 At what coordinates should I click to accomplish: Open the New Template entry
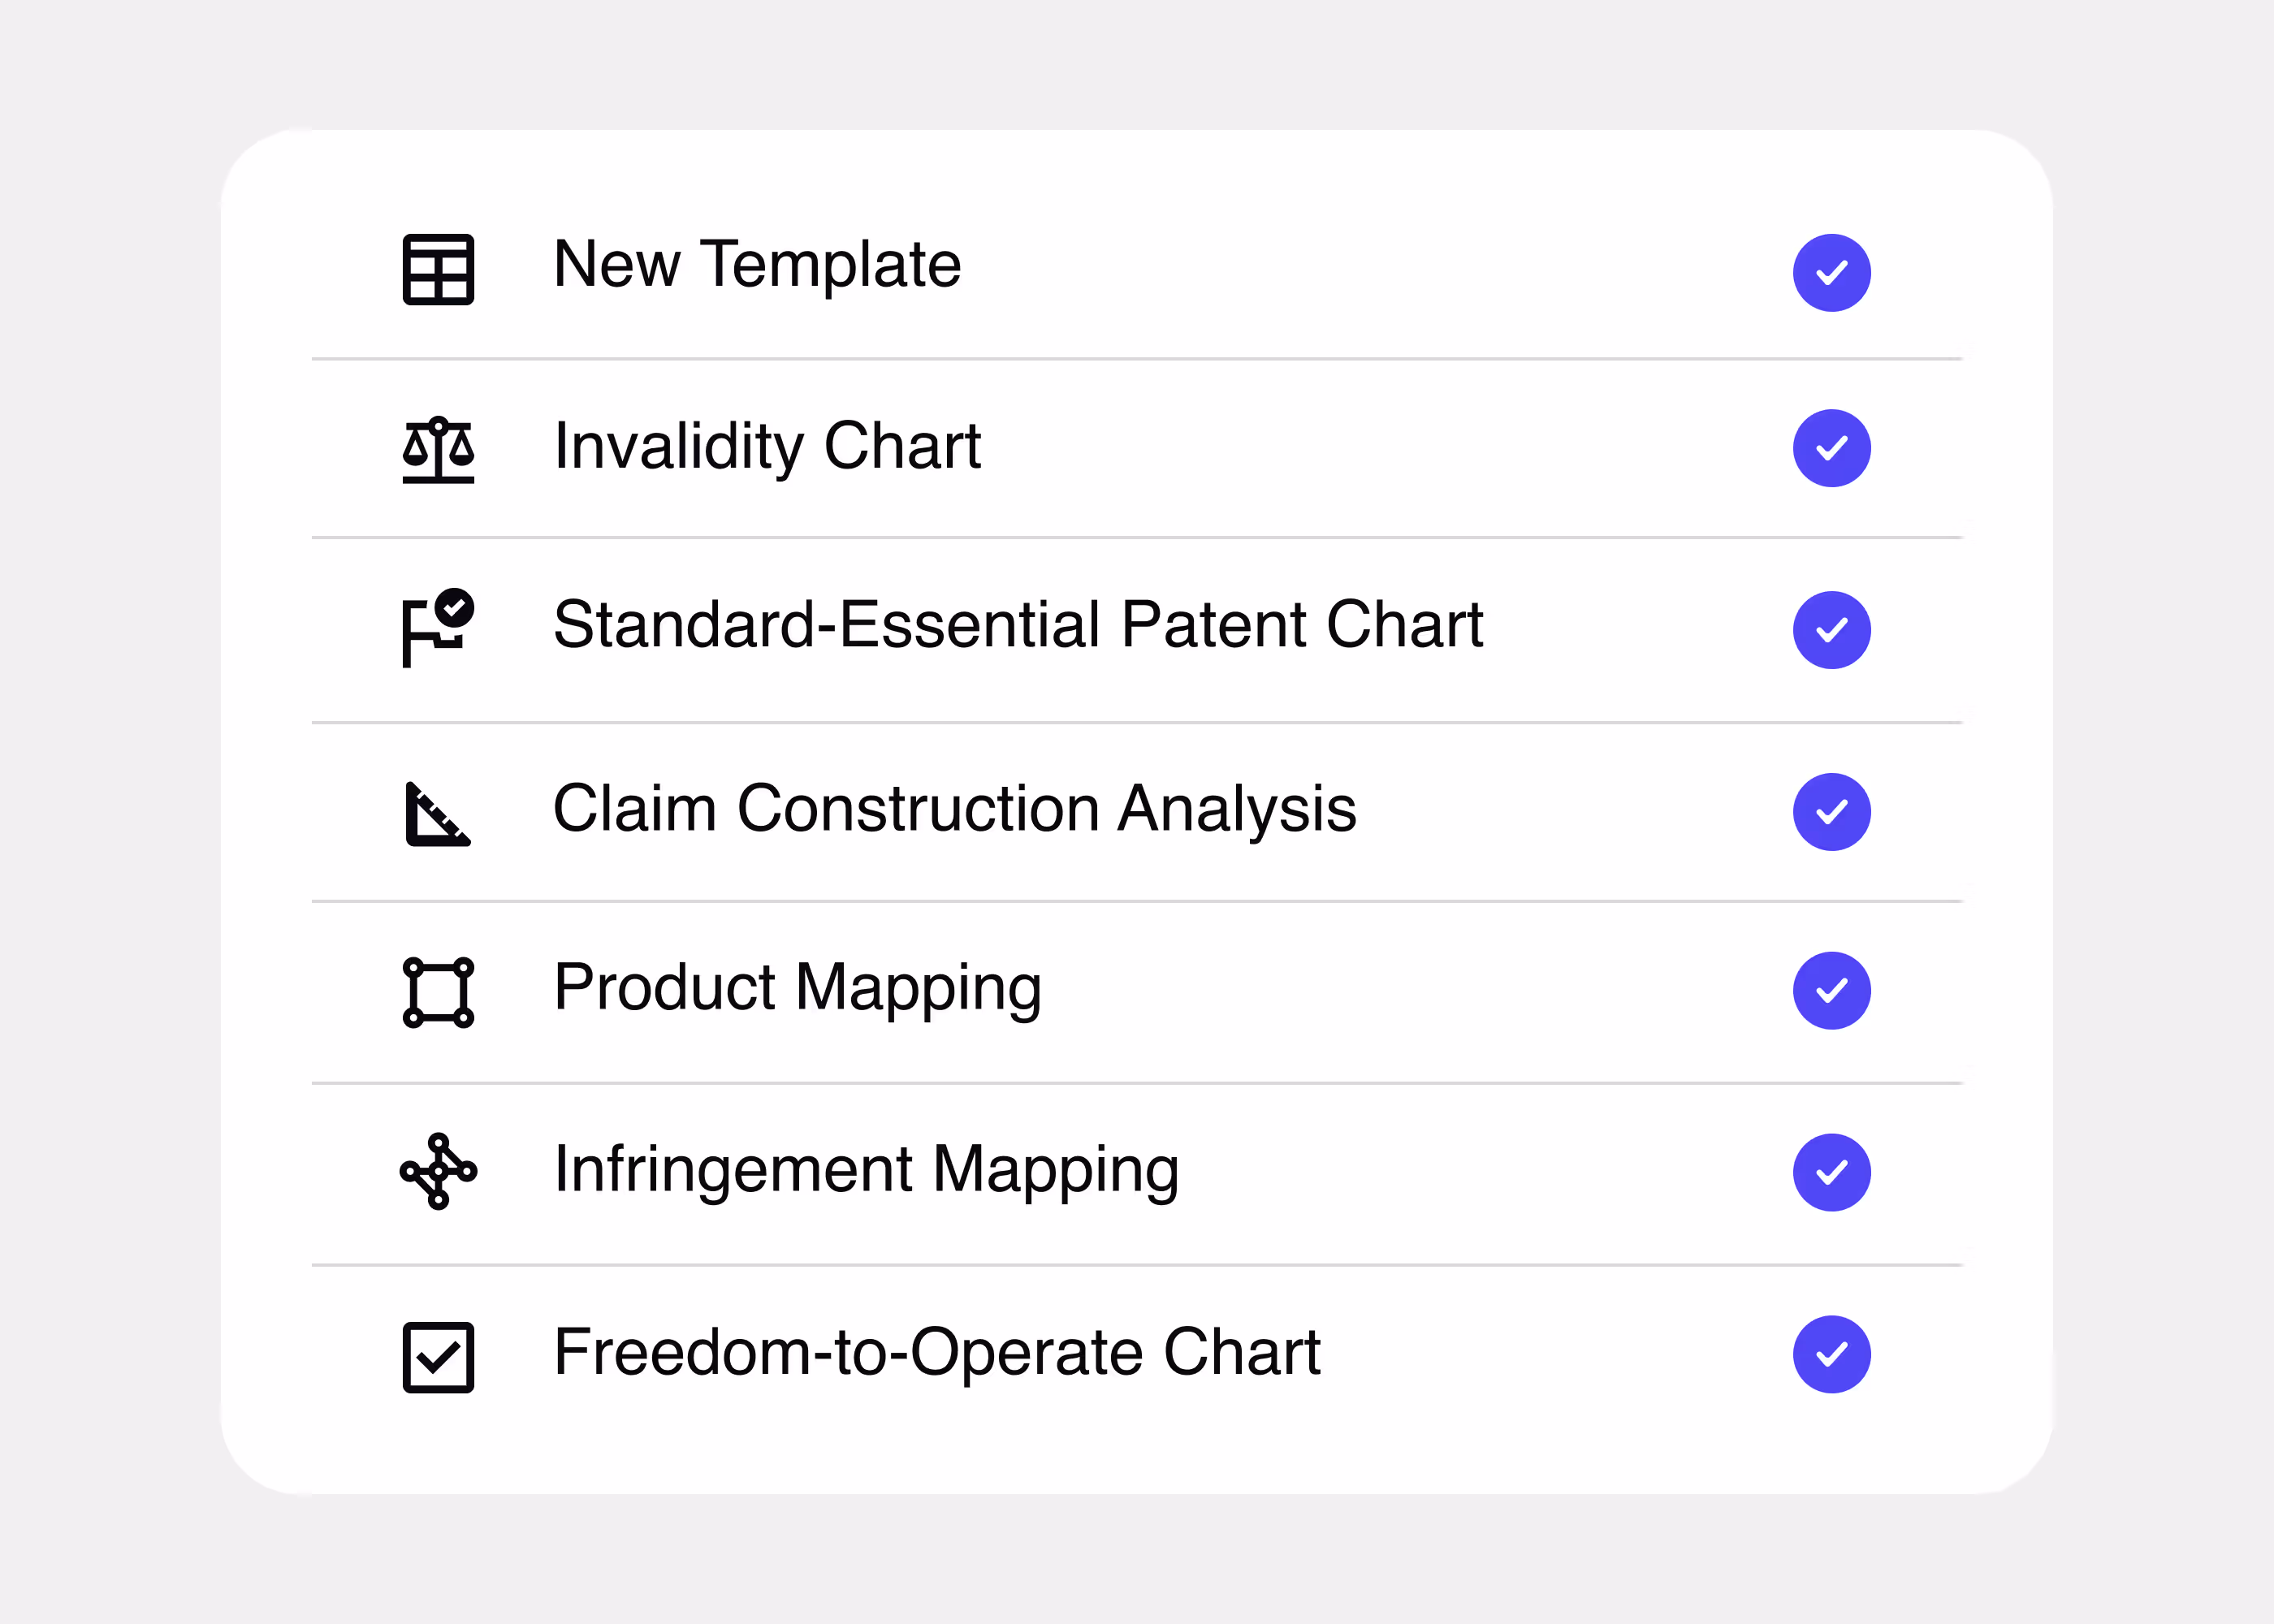click(757, 266)
